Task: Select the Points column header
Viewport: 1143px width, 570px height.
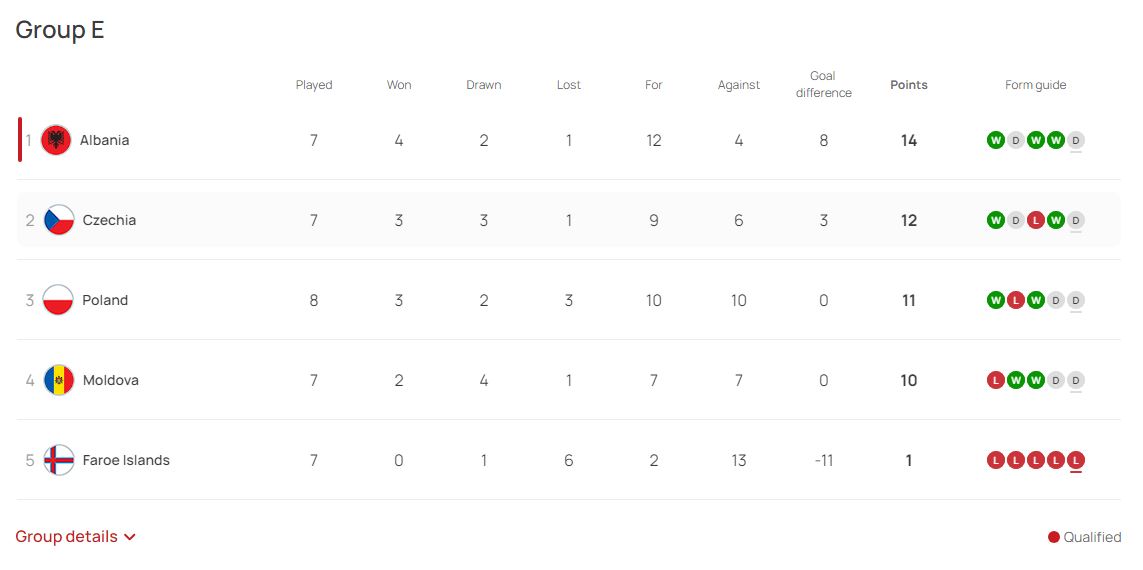Action: click(x=908, y=85)
